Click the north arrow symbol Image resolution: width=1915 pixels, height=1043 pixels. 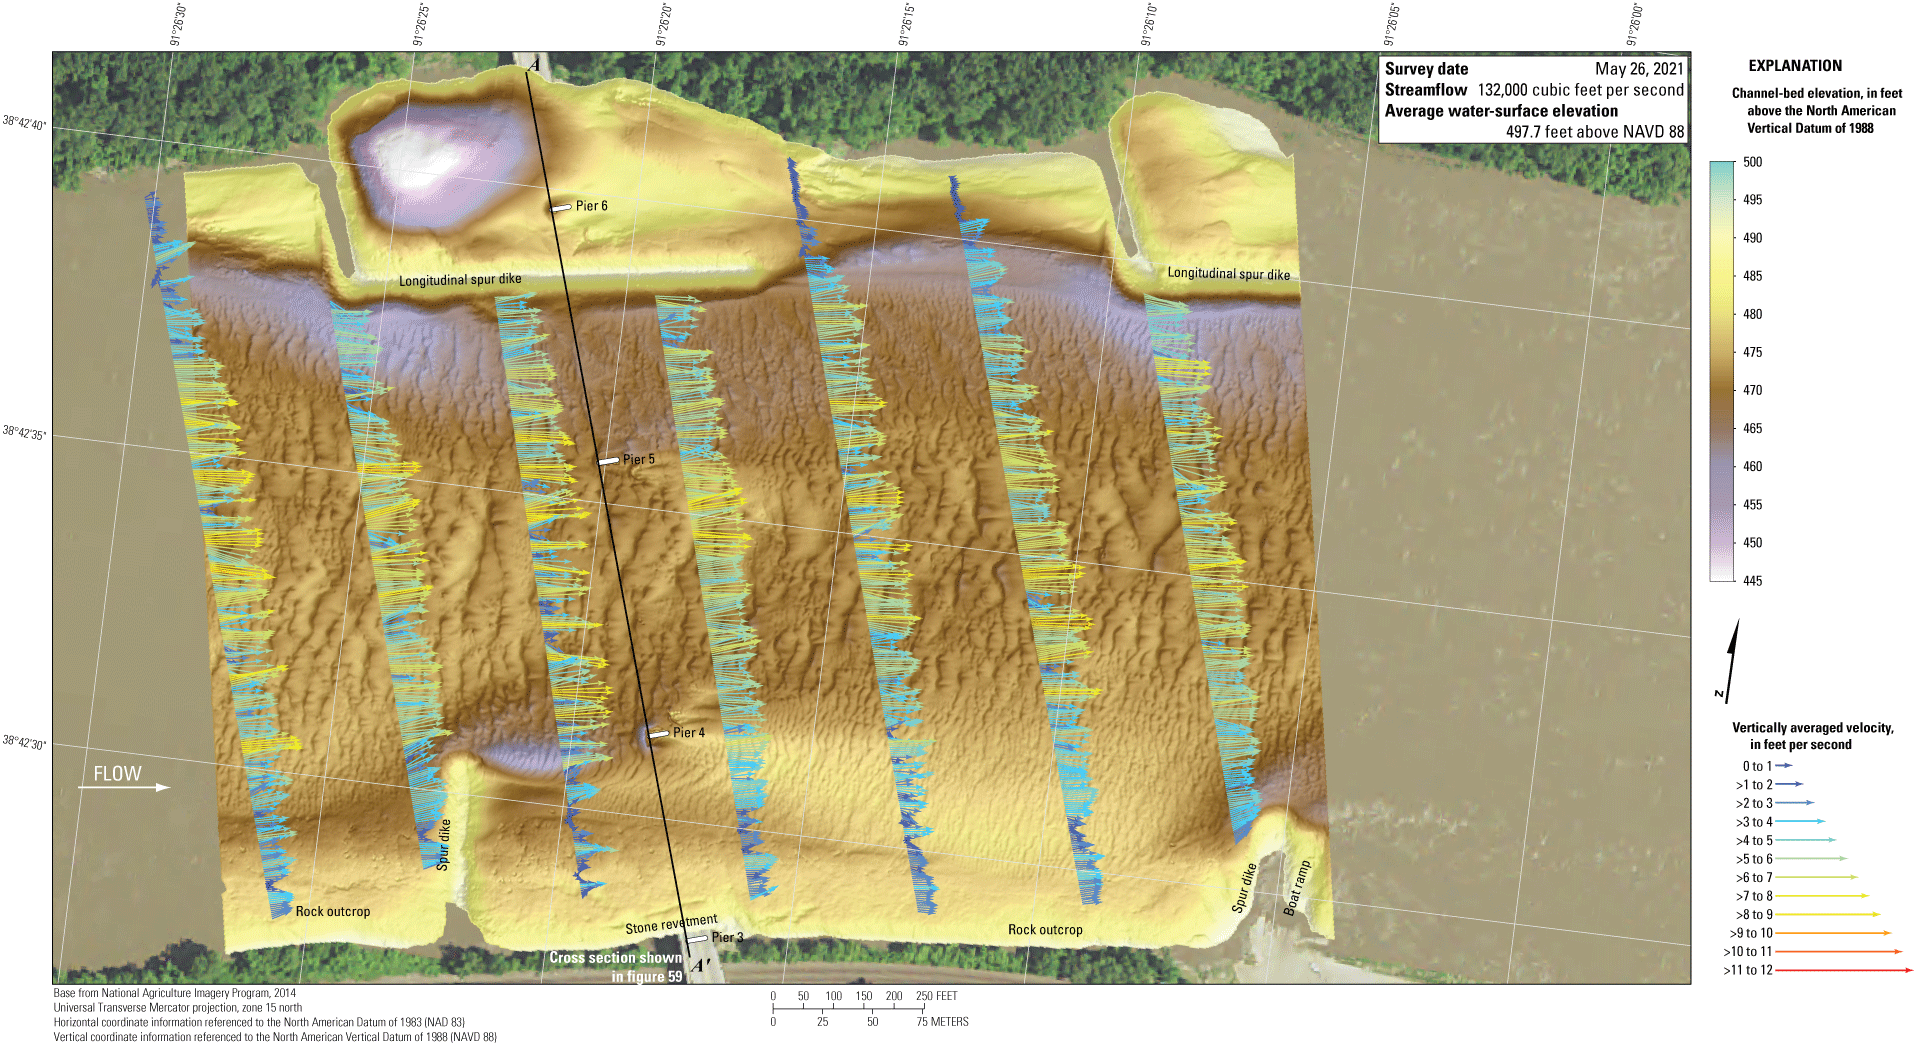point(1730,660)
